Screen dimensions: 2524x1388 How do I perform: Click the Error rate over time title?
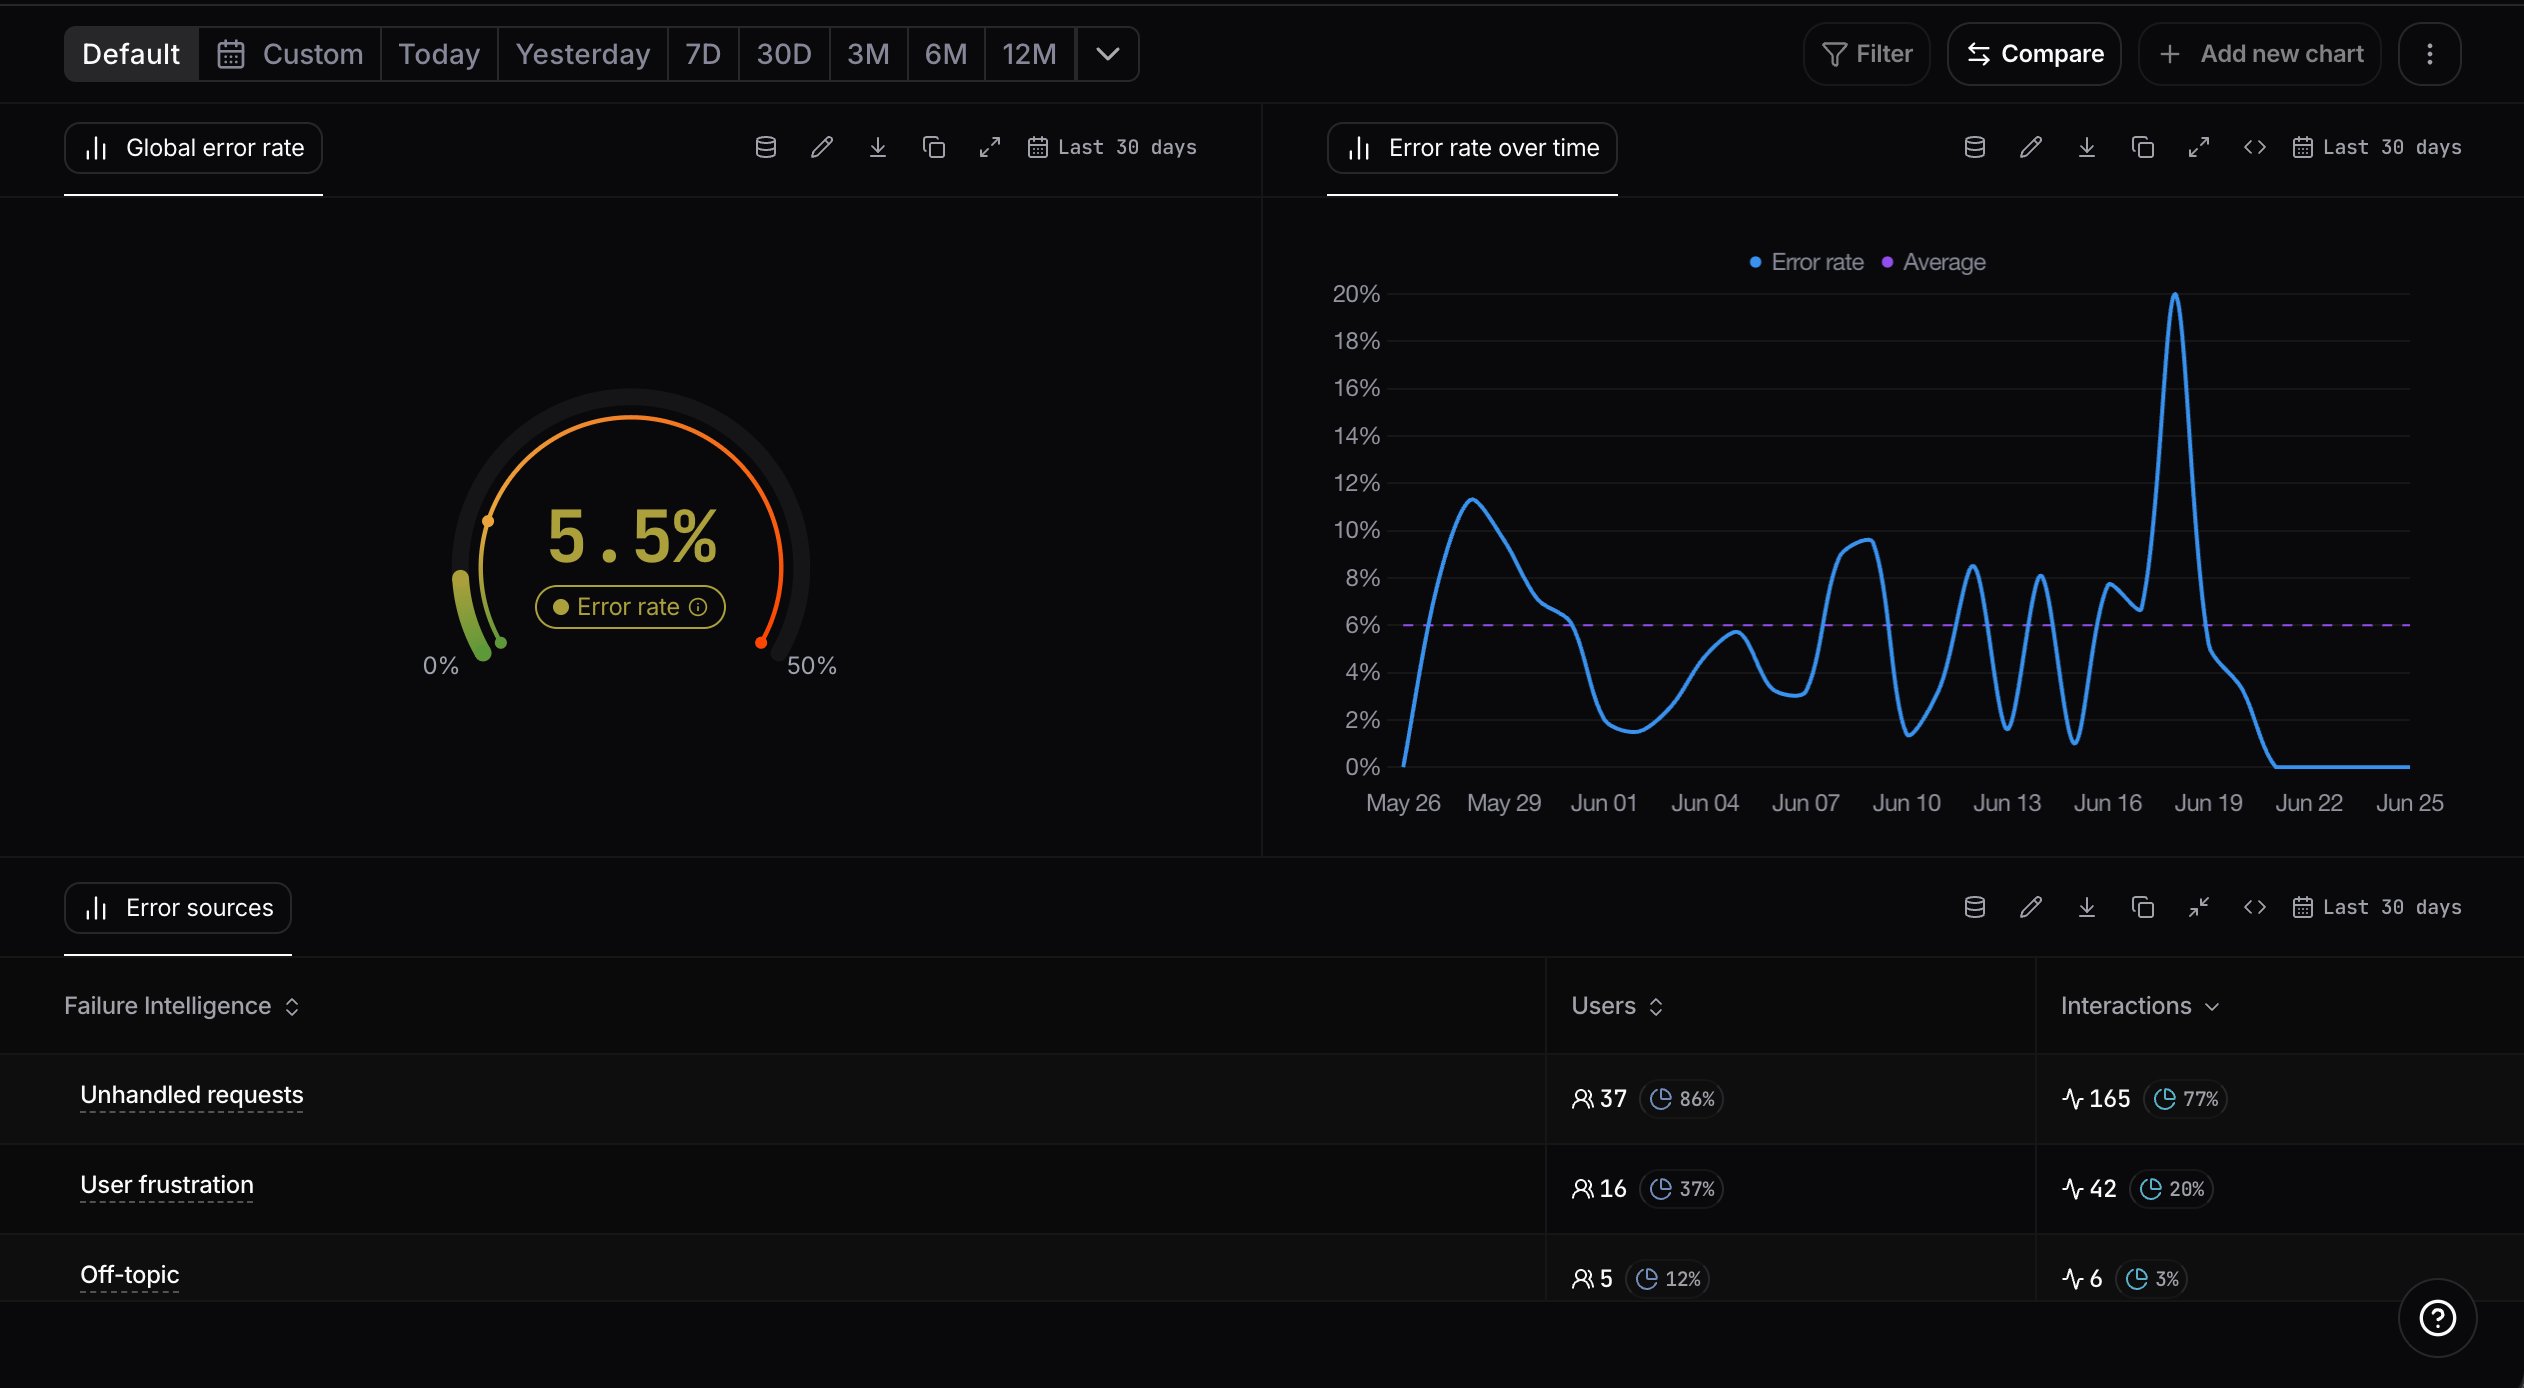[x=1472, y=148]
